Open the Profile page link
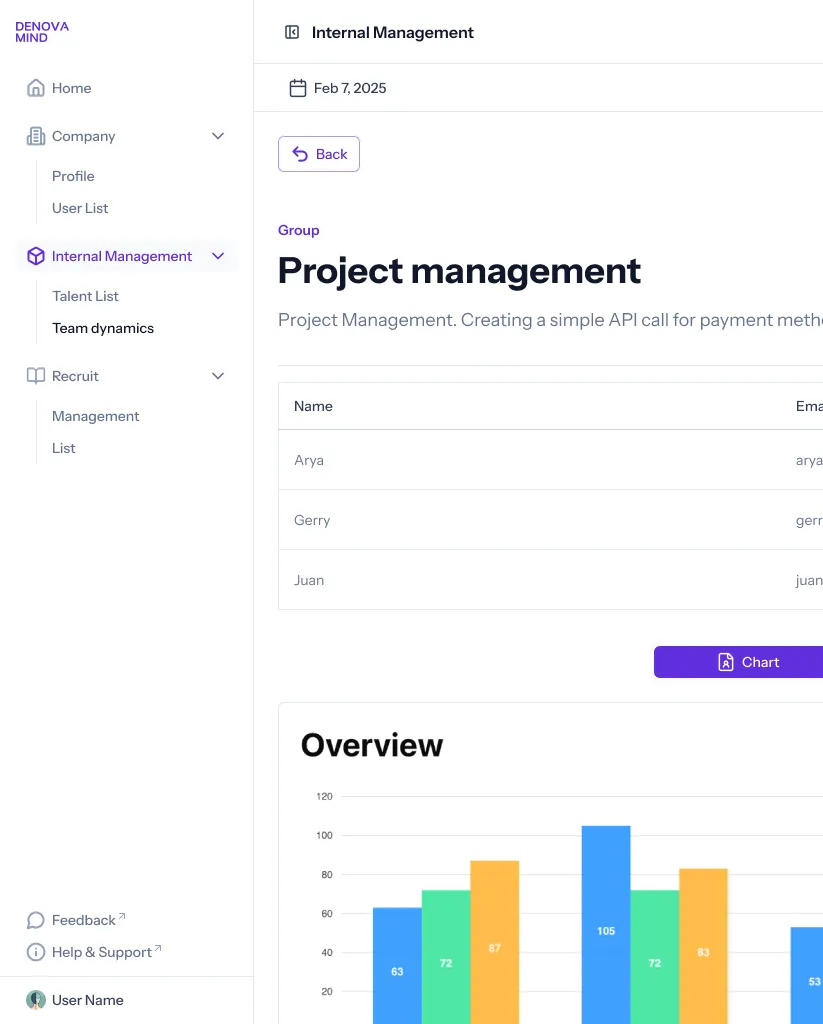The image size is (823, 1024). (73, 176)
